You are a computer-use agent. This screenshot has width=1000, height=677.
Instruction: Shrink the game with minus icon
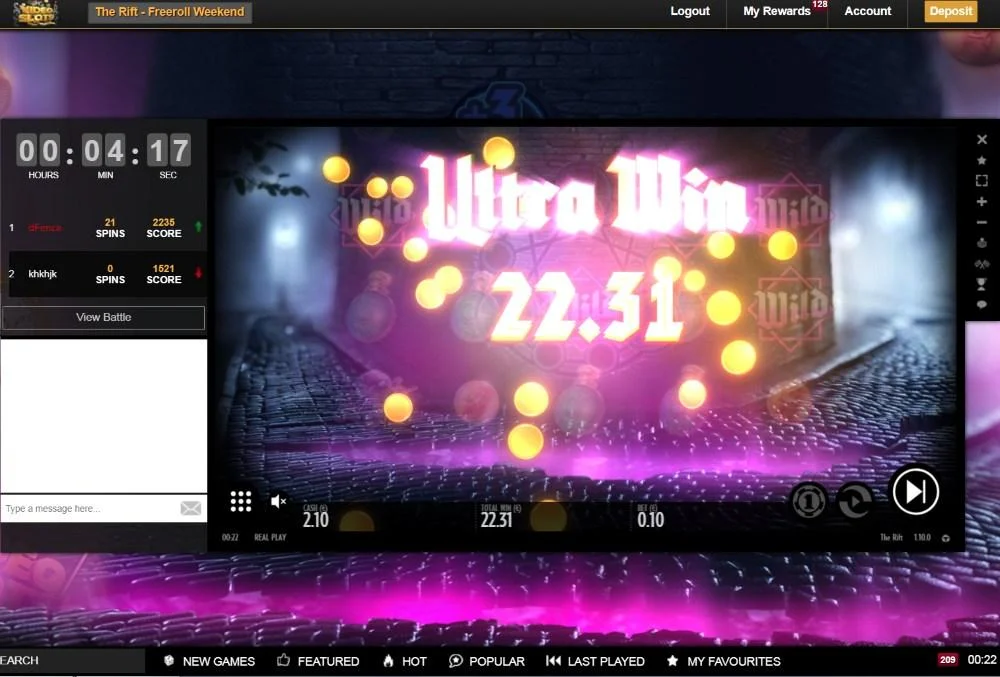click(982, 222)
